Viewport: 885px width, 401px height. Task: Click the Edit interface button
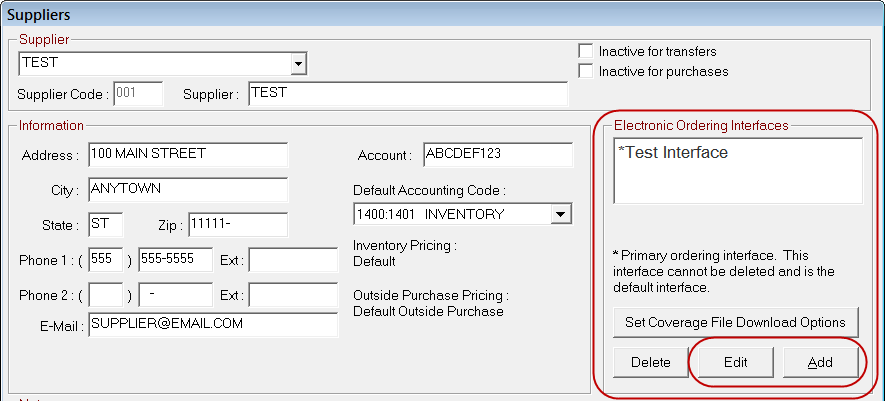[x=736, y=362]
